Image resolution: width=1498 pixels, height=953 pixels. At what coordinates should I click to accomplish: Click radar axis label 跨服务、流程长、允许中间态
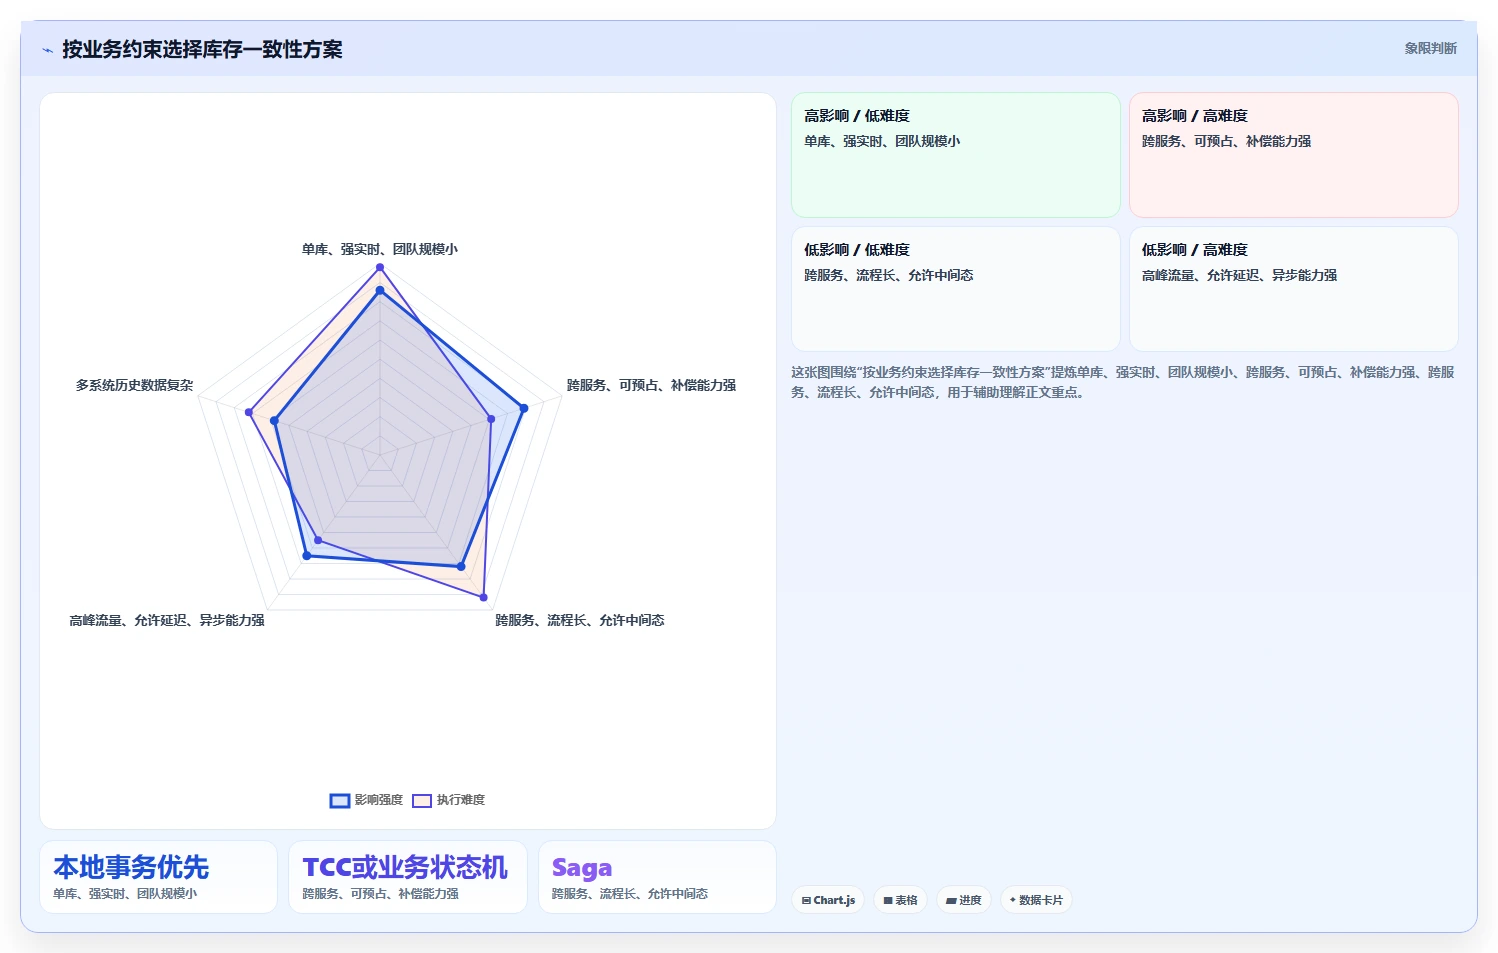coord(580,620)
